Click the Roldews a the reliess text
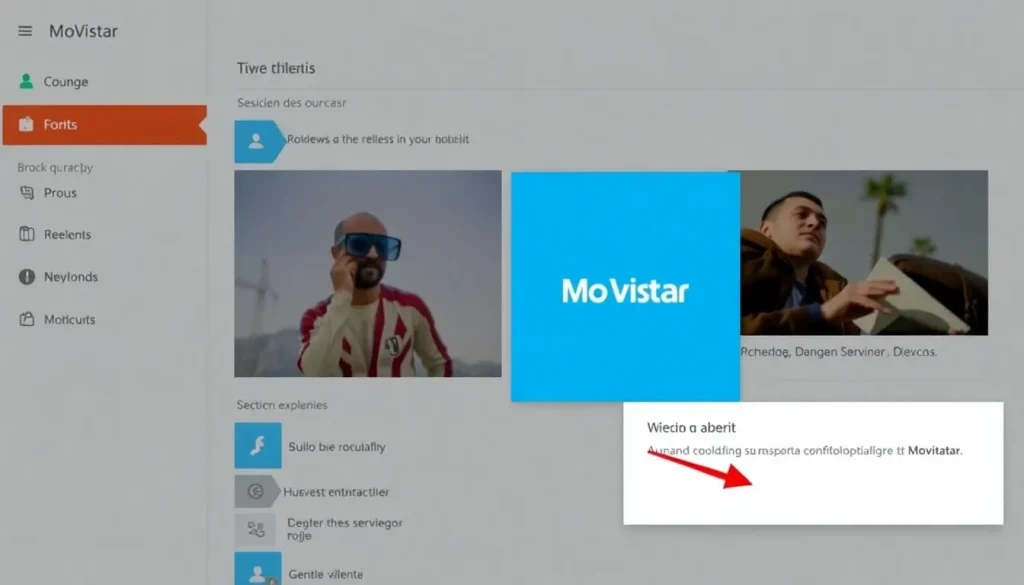Viewport: 1024px width, 585px height. [x=378, y=139]
